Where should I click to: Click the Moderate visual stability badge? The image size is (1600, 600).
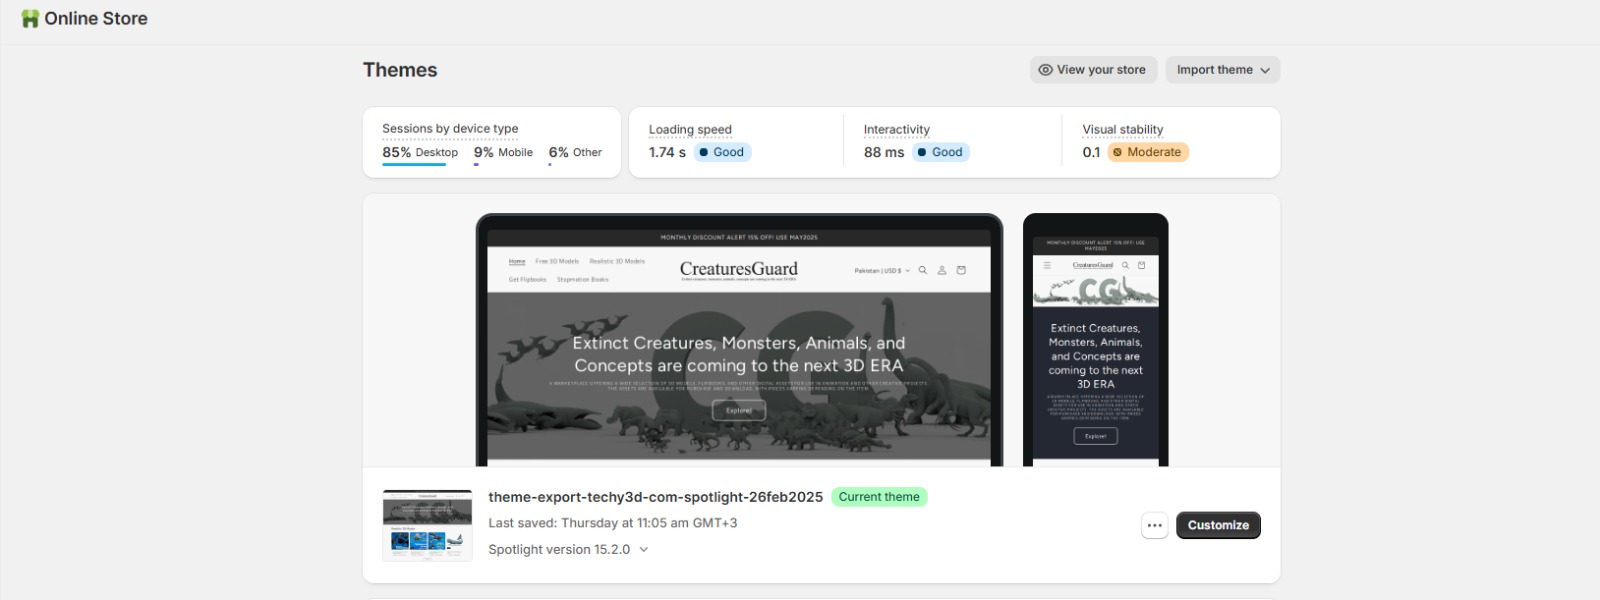tap(1147, 152)
